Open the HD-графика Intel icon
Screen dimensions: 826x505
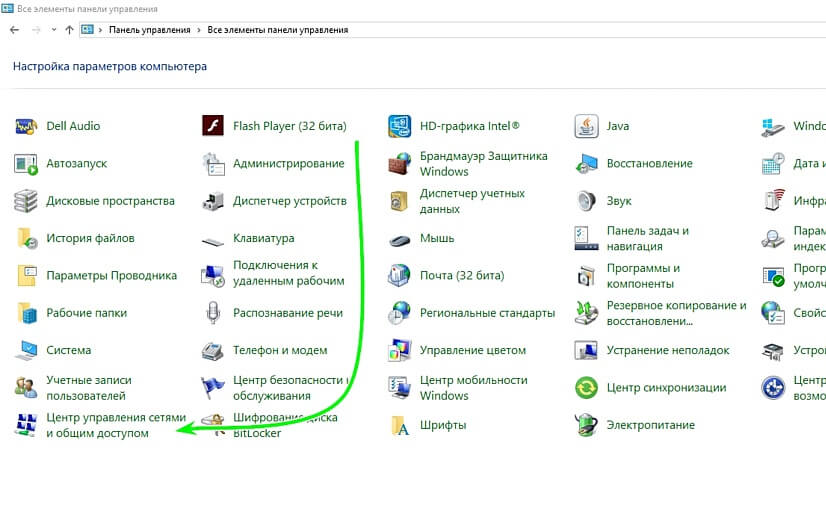pos(399,127)
